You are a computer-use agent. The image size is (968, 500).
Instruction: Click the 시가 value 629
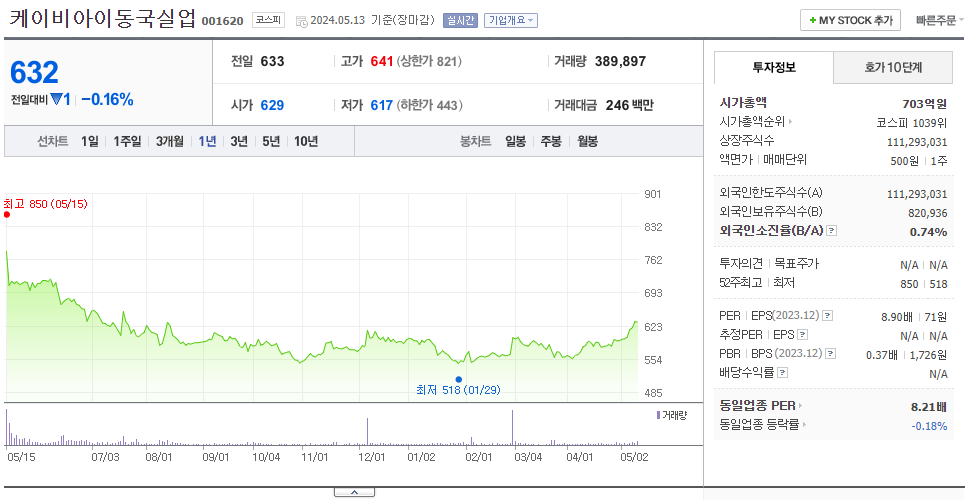click(272, 106)
